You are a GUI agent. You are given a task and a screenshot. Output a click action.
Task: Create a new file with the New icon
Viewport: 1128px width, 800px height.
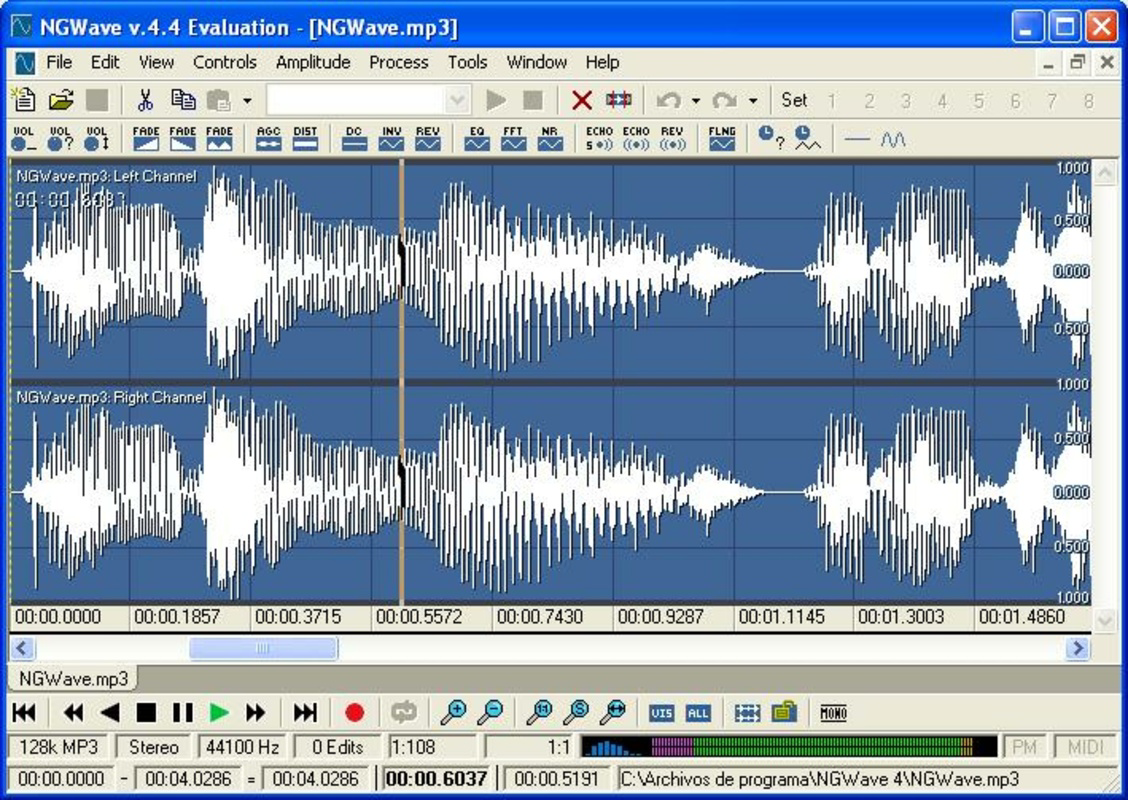click(x=24, y=100)
